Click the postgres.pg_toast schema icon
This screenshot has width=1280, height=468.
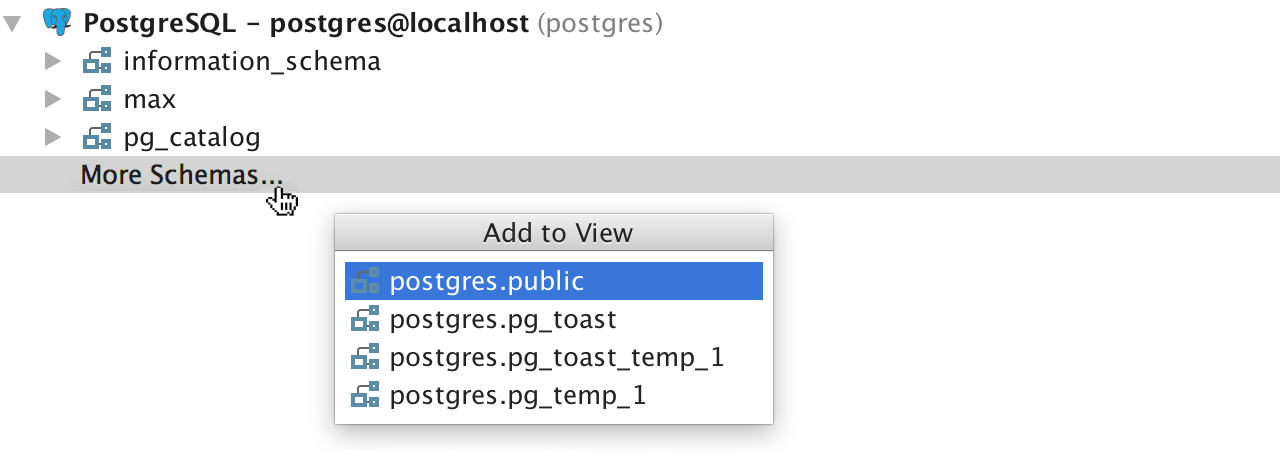click(365, 320)
